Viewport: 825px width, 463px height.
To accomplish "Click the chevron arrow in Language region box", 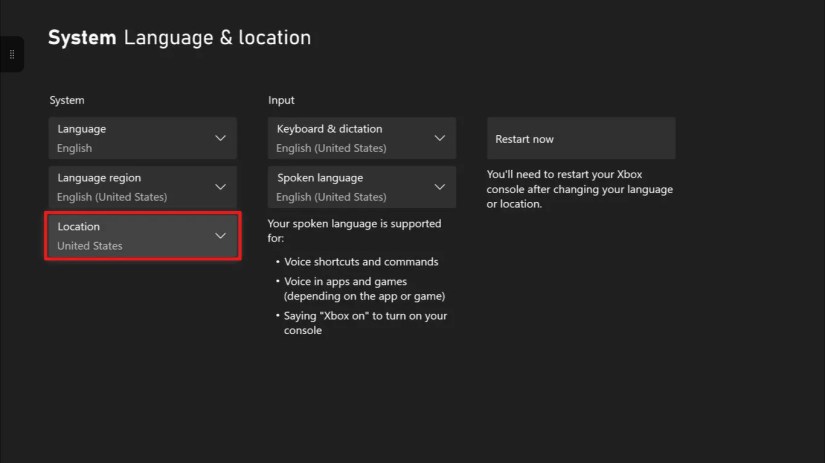I will coord(221,187).
